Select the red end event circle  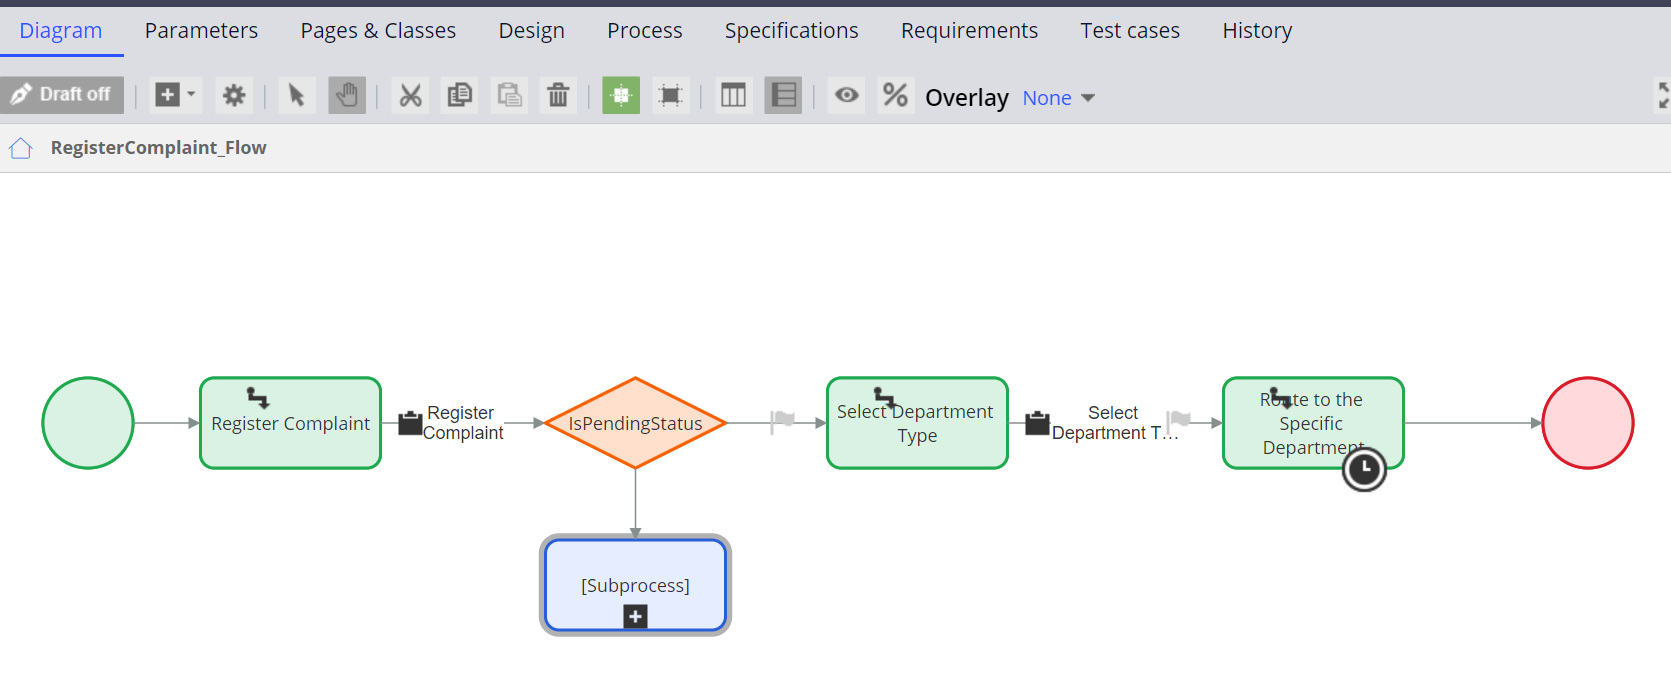[x=1587, y=423]
